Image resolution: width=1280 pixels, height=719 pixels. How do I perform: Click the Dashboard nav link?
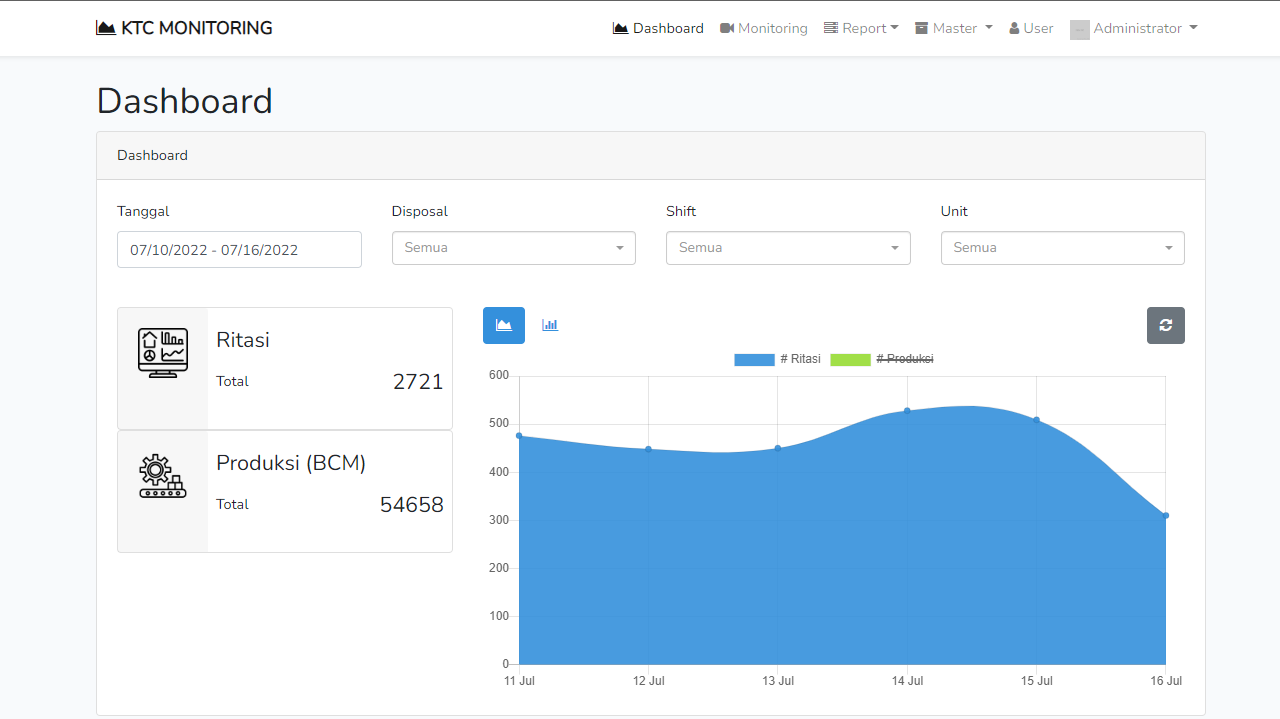coord(658,28)
